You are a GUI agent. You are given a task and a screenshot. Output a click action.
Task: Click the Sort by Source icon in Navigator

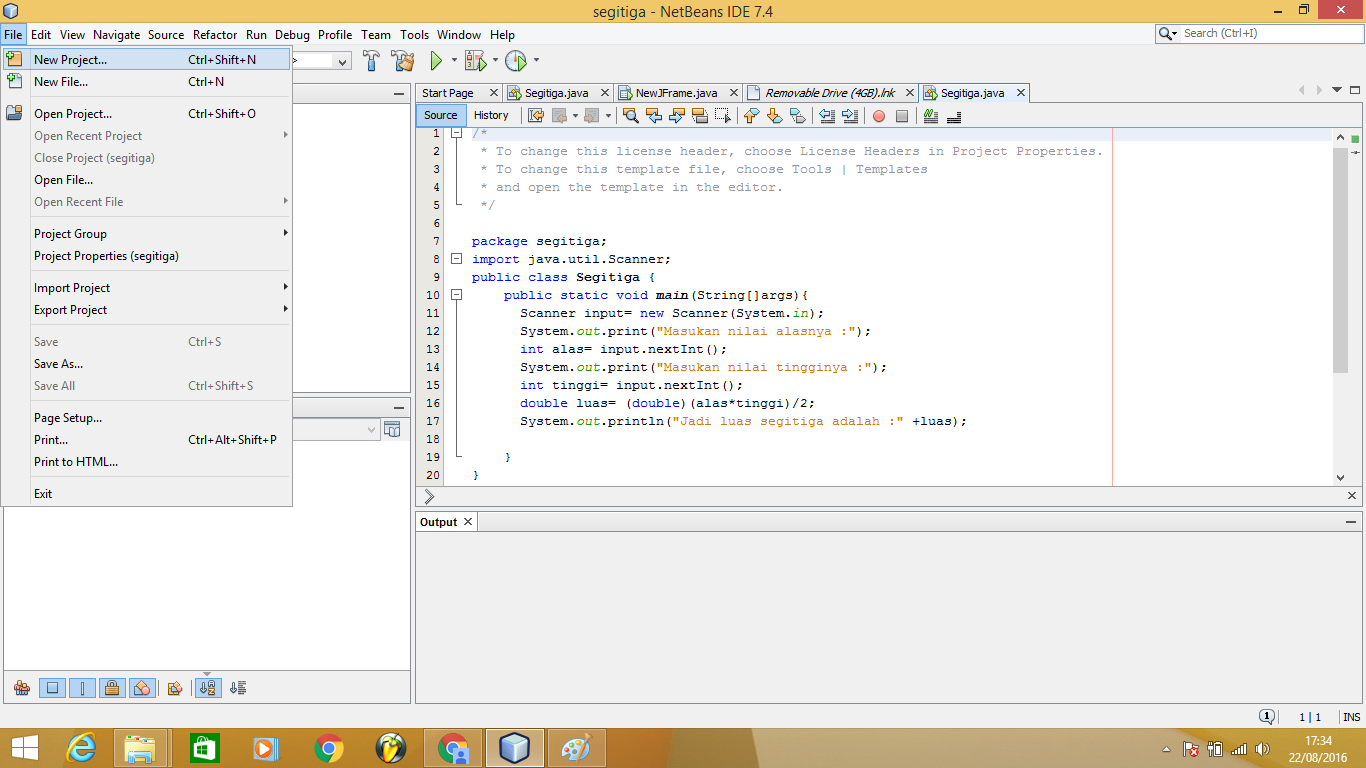tap(238, 688)
